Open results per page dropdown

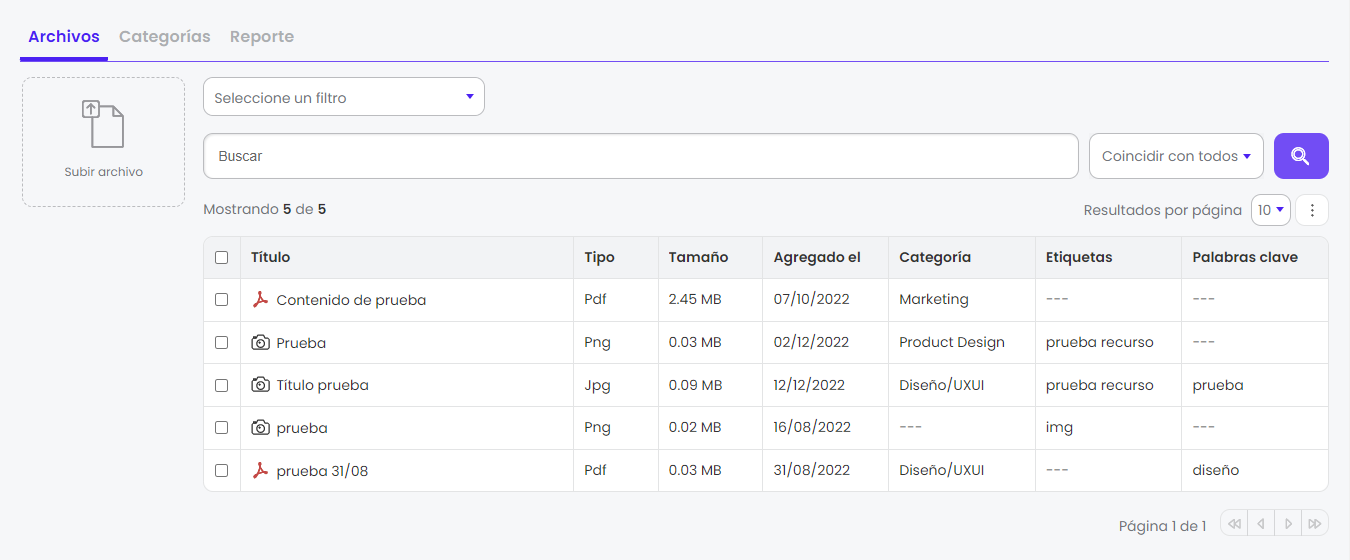(x=1271, y=210)
